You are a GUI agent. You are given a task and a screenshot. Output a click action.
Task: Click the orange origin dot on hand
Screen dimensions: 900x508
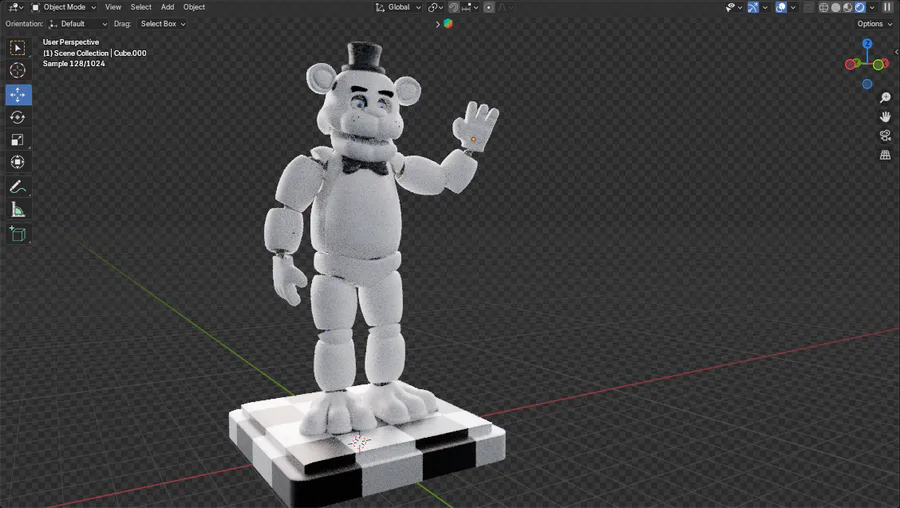474,139
